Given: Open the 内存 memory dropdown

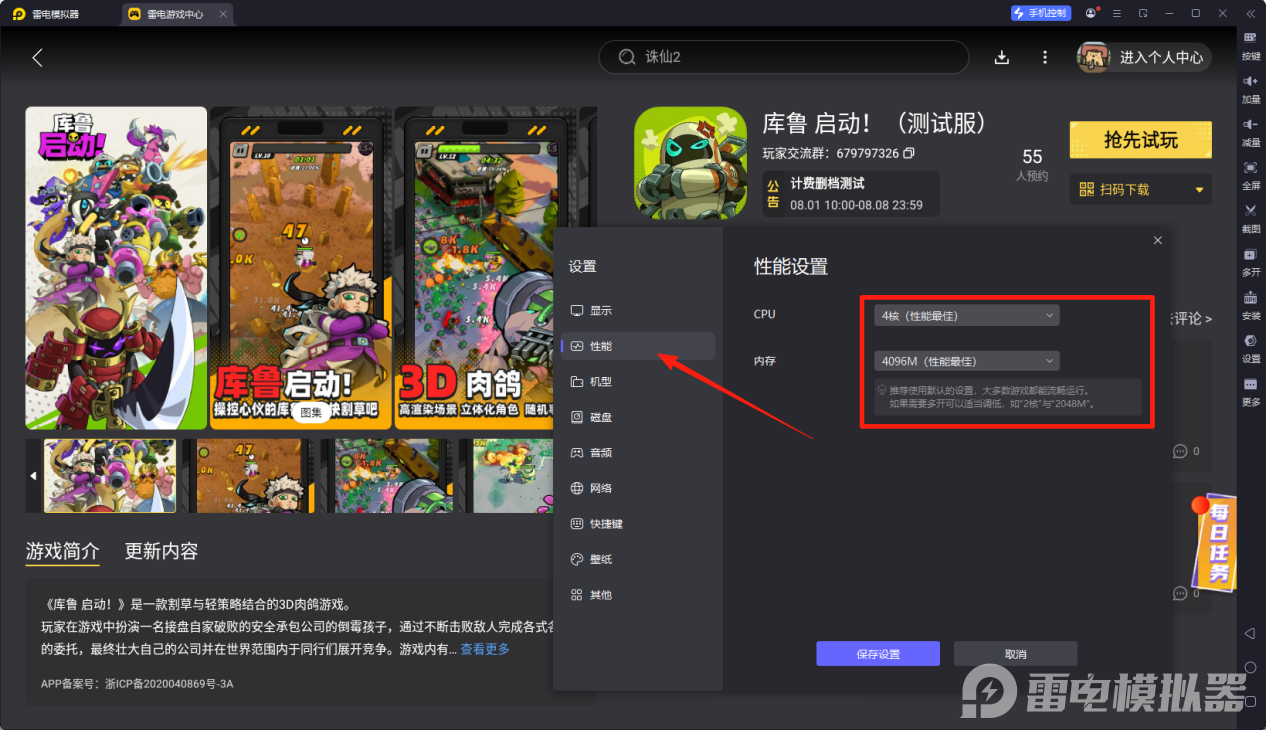Looking at the screenshot, I should pyautogui.click(x=965, y=361).
